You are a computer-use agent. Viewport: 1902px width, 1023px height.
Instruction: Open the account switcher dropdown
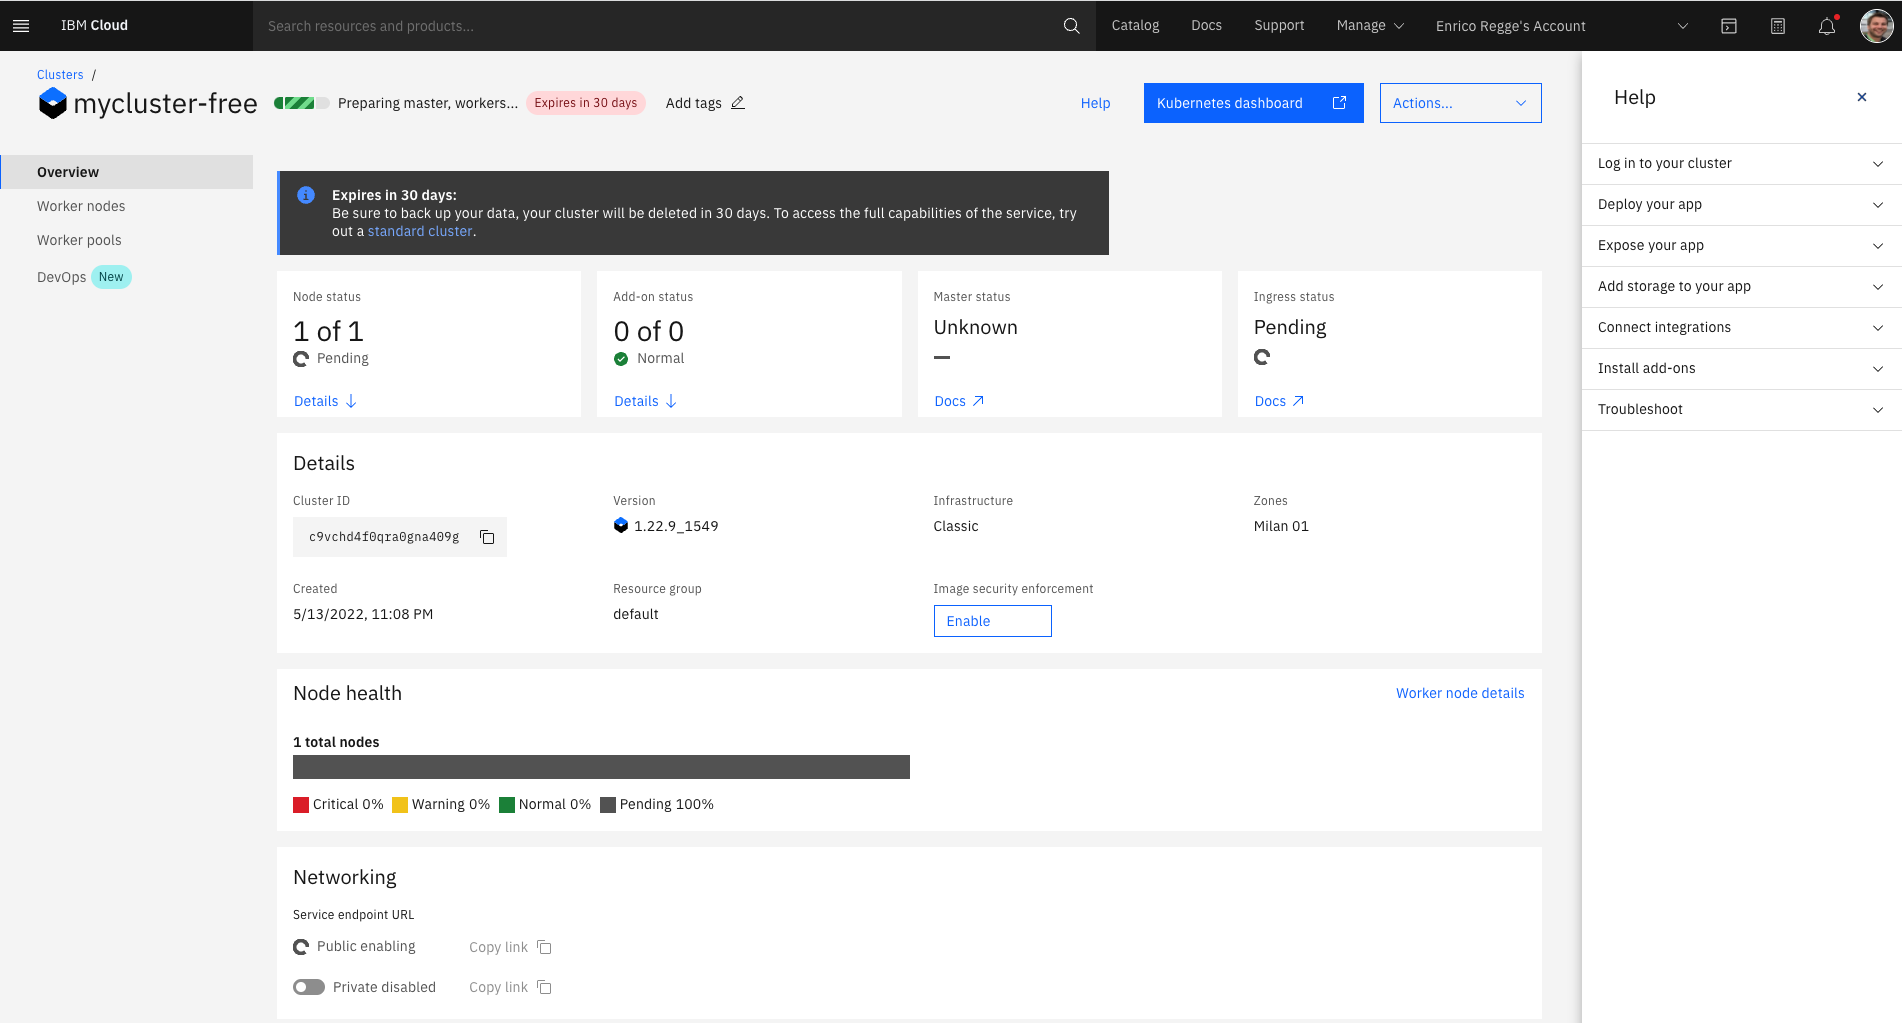click(x=1562, y=26)
